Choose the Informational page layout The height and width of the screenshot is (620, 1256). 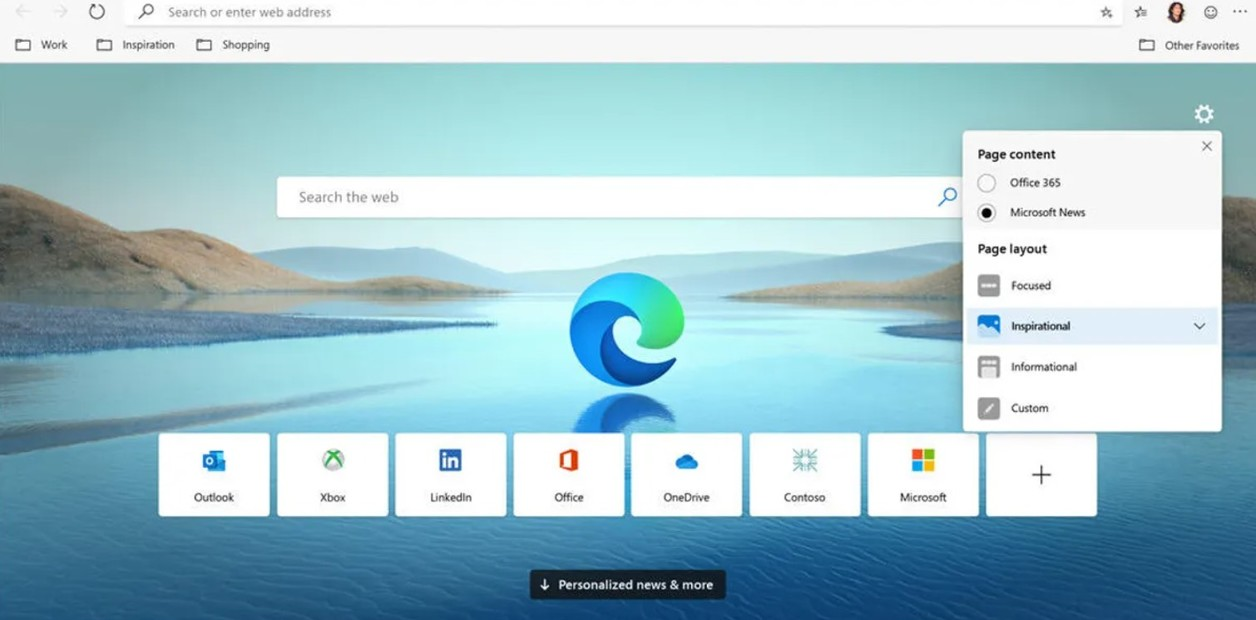[x=1042, y=367]
